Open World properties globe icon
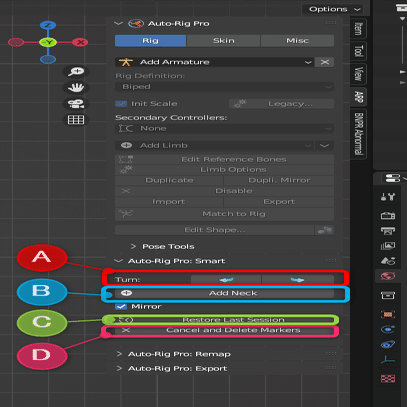The image size is (407, 407). coord(388,276)
